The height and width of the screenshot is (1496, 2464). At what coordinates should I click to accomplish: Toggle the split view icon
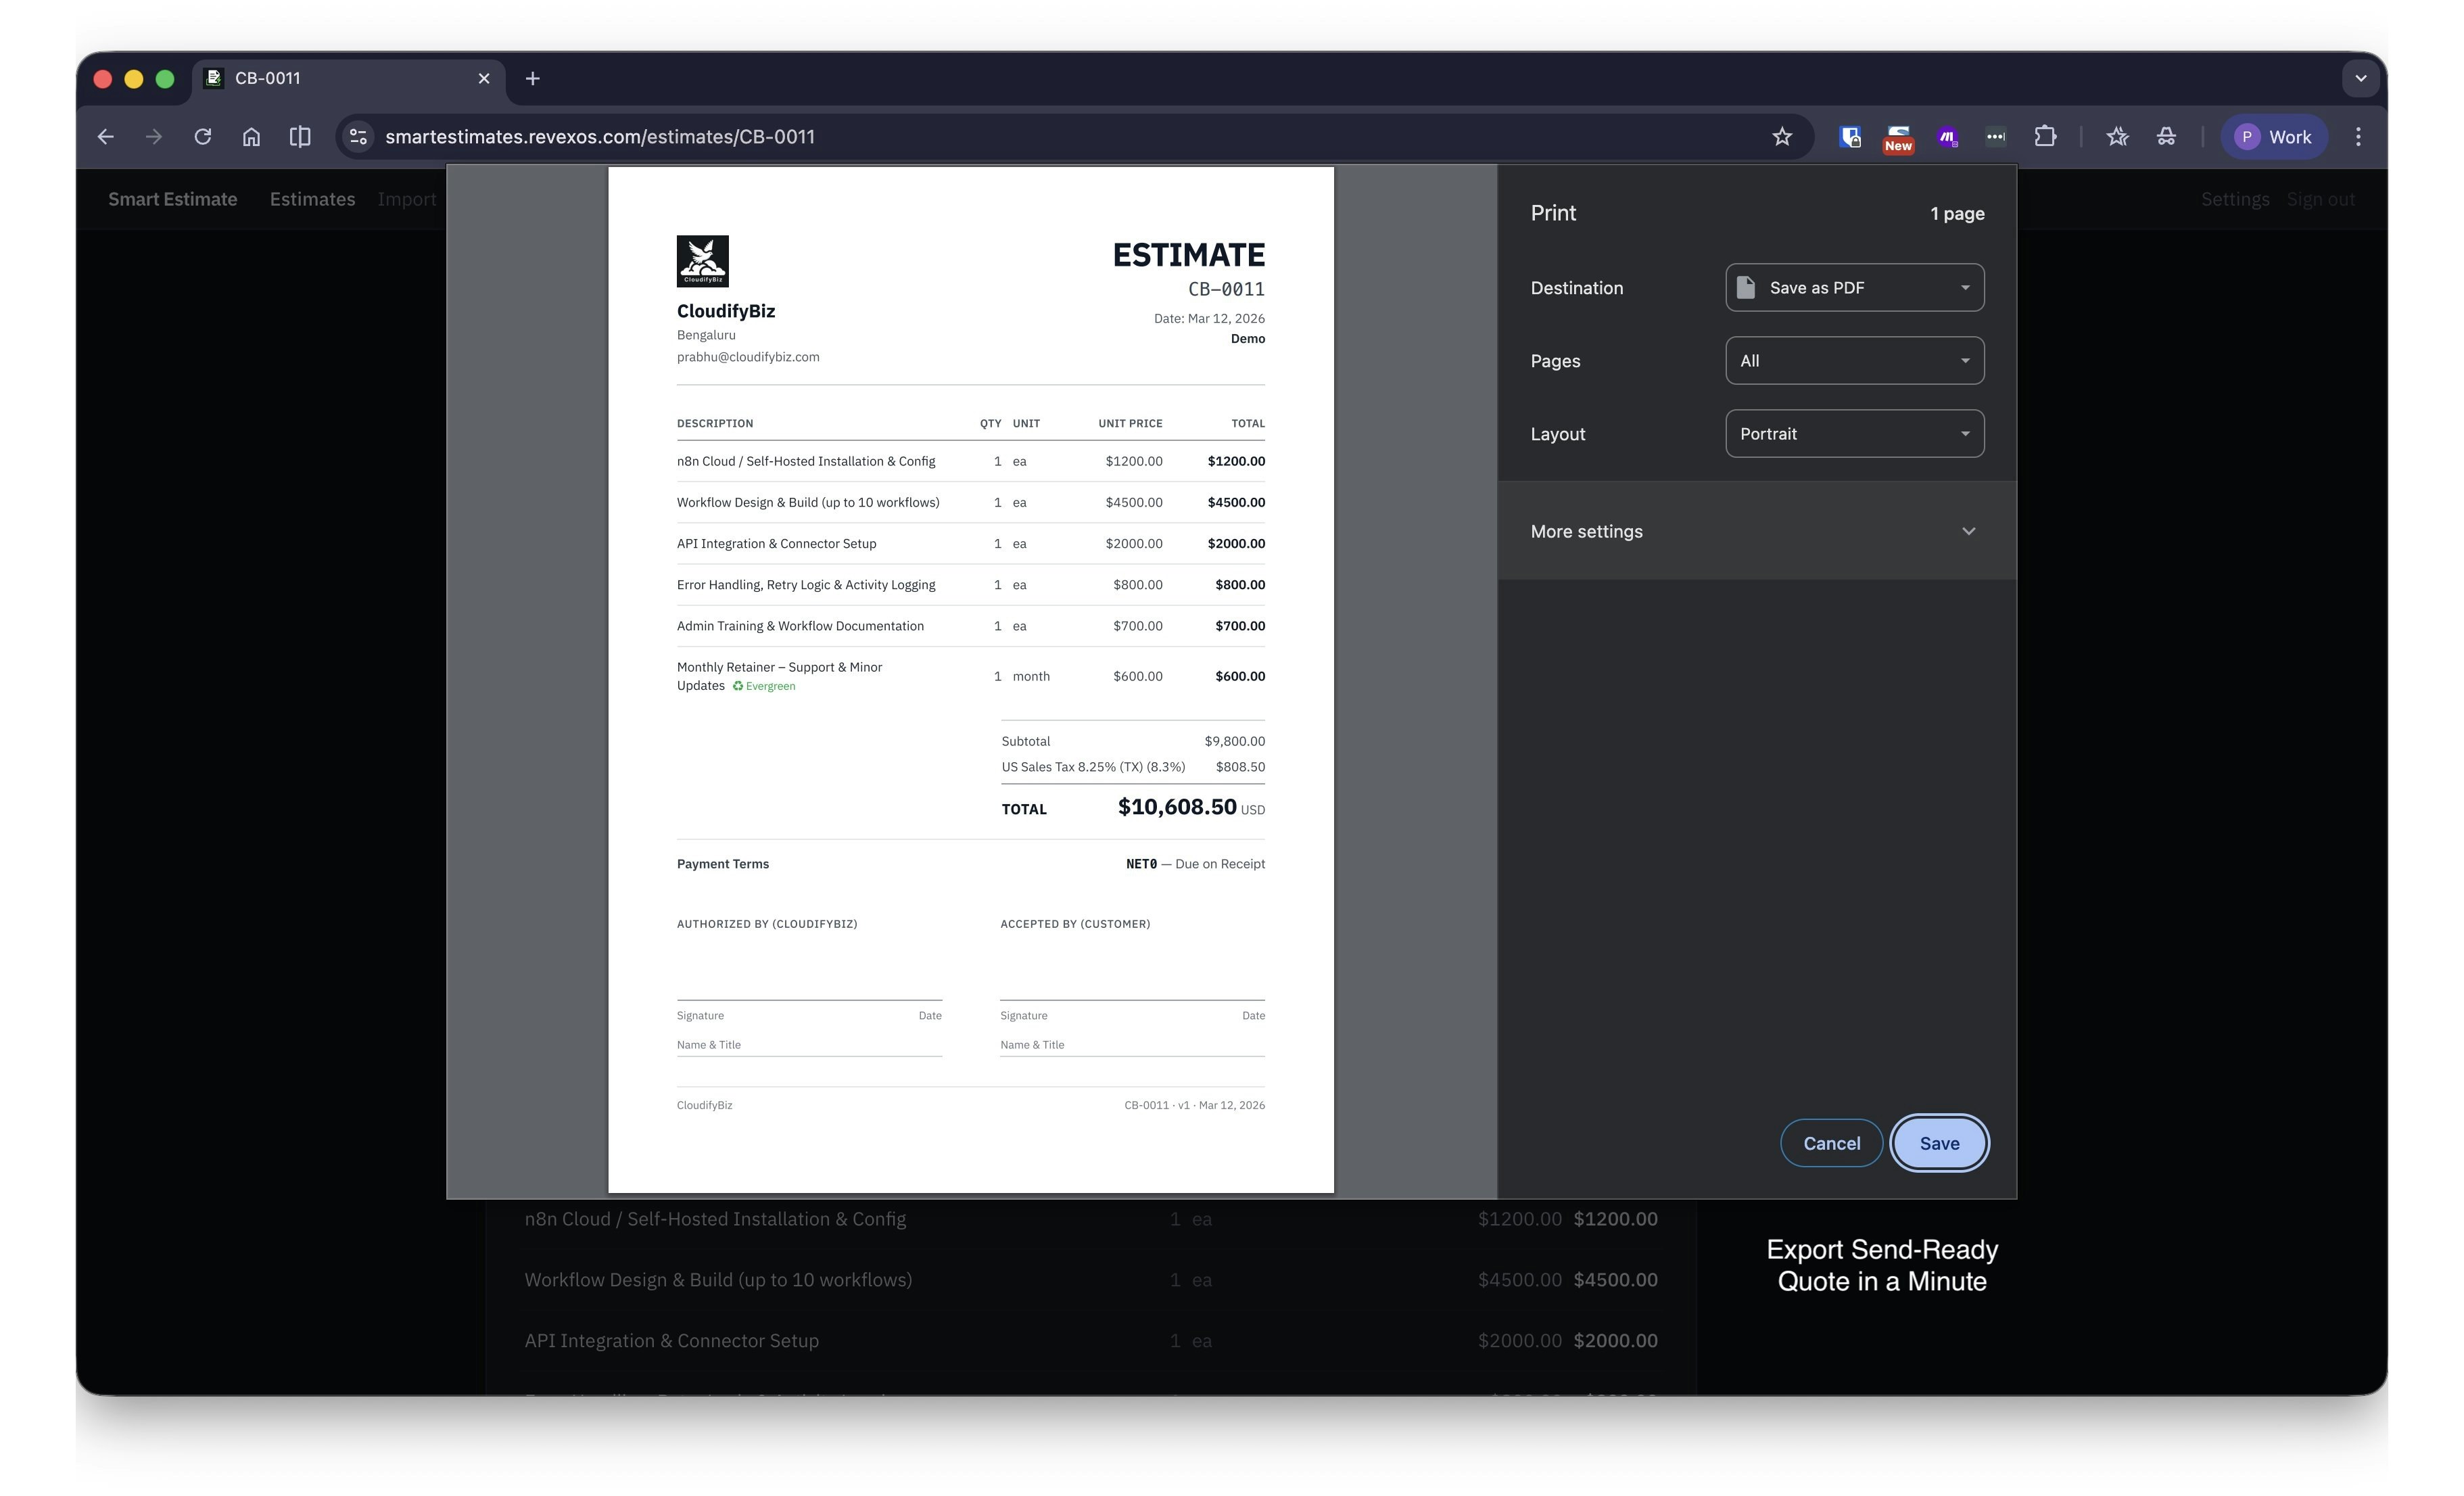click(300, 137)
